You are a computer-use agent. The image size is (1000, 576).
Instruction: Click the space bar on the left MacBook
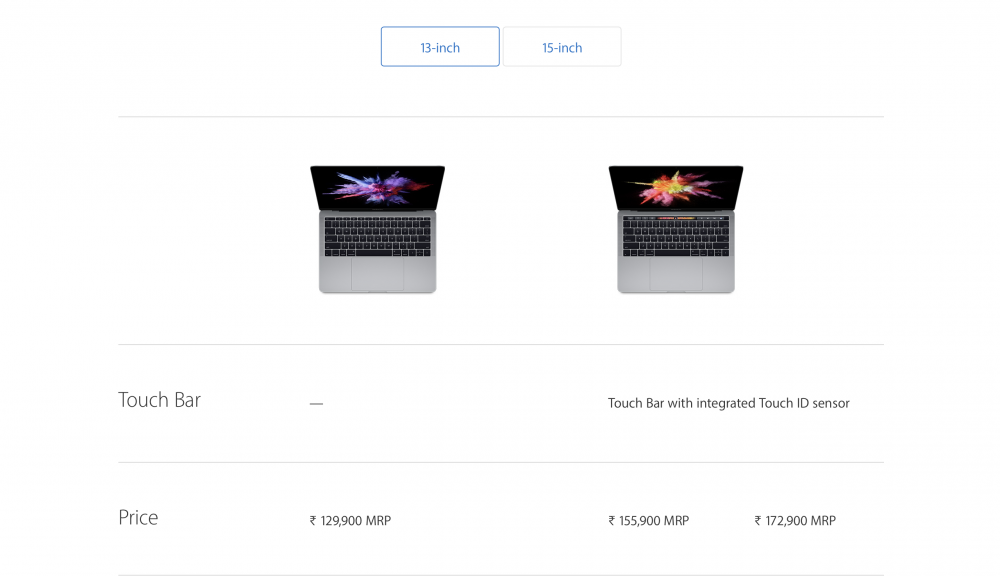coord(375,252)
